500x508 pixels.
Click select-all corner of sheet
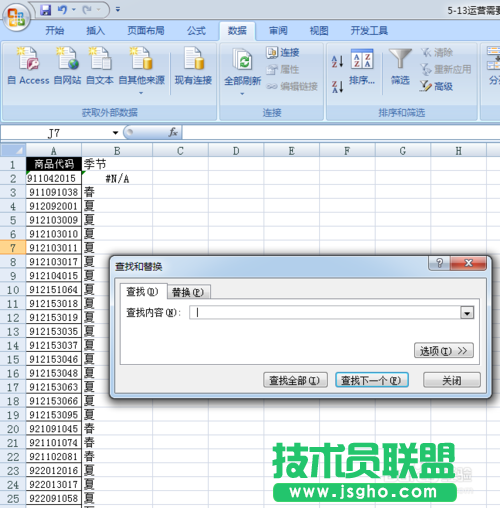pos(13,151)
